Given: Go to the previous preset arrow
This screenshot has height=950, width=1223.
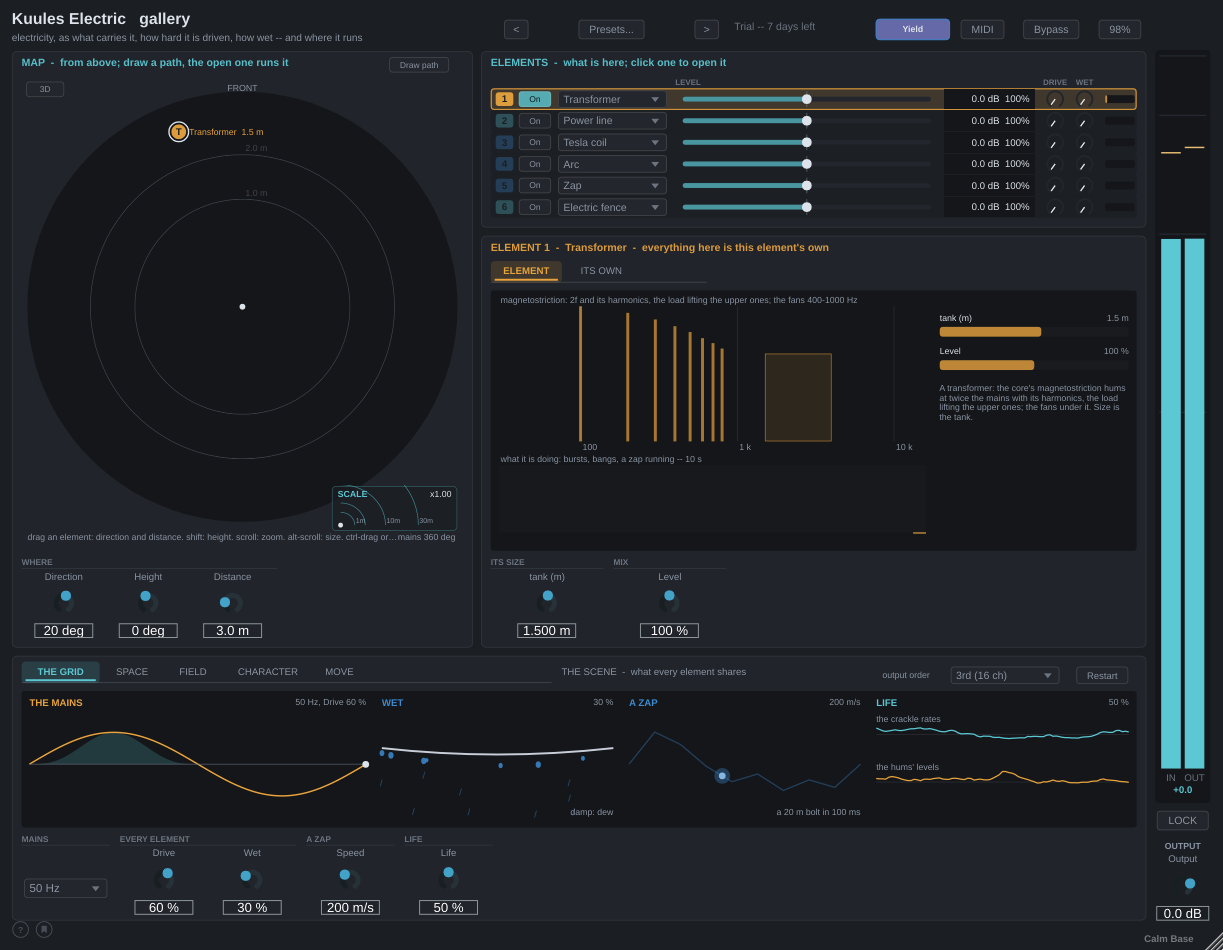Looking at the screenshot, I should tap(516, 29).
